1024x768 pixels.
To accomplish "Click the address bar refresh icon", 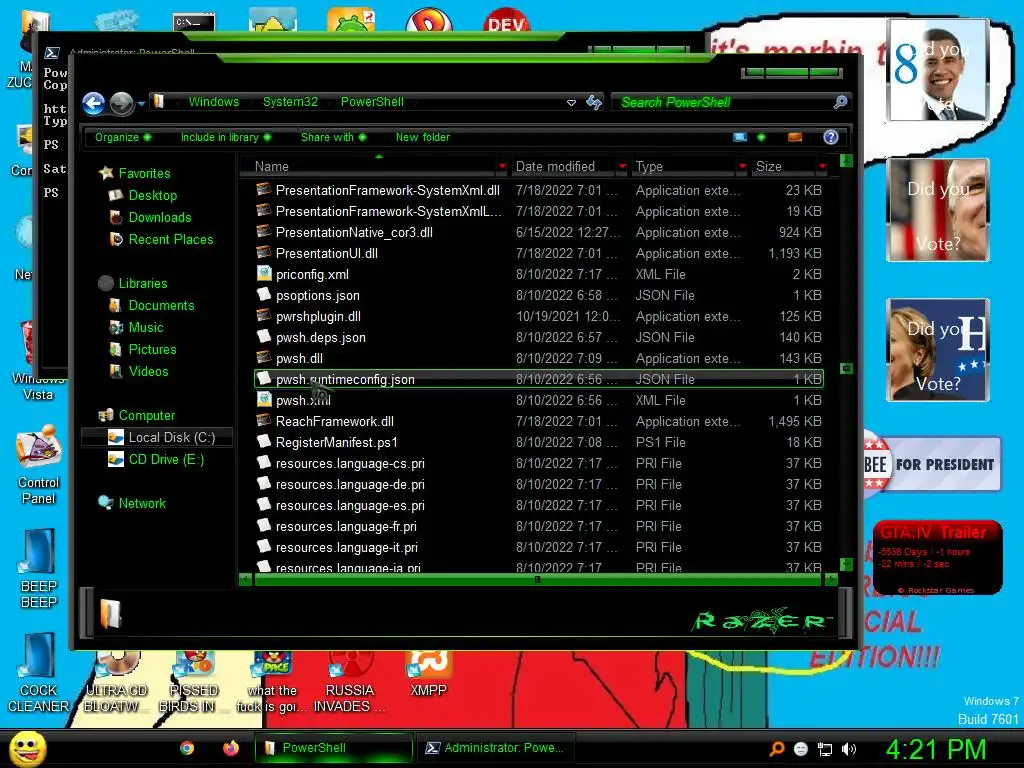I will point(594,102).
